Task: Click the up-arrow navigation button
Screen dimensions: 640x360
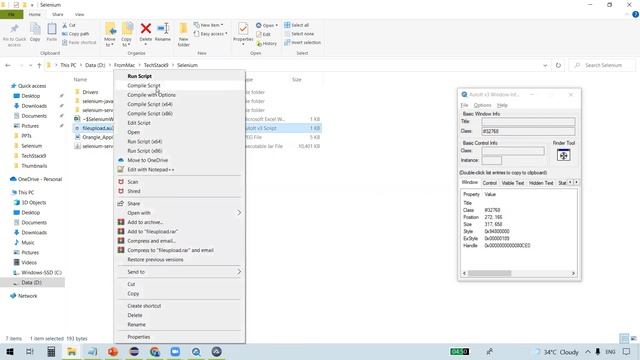Action: point(39,65)
